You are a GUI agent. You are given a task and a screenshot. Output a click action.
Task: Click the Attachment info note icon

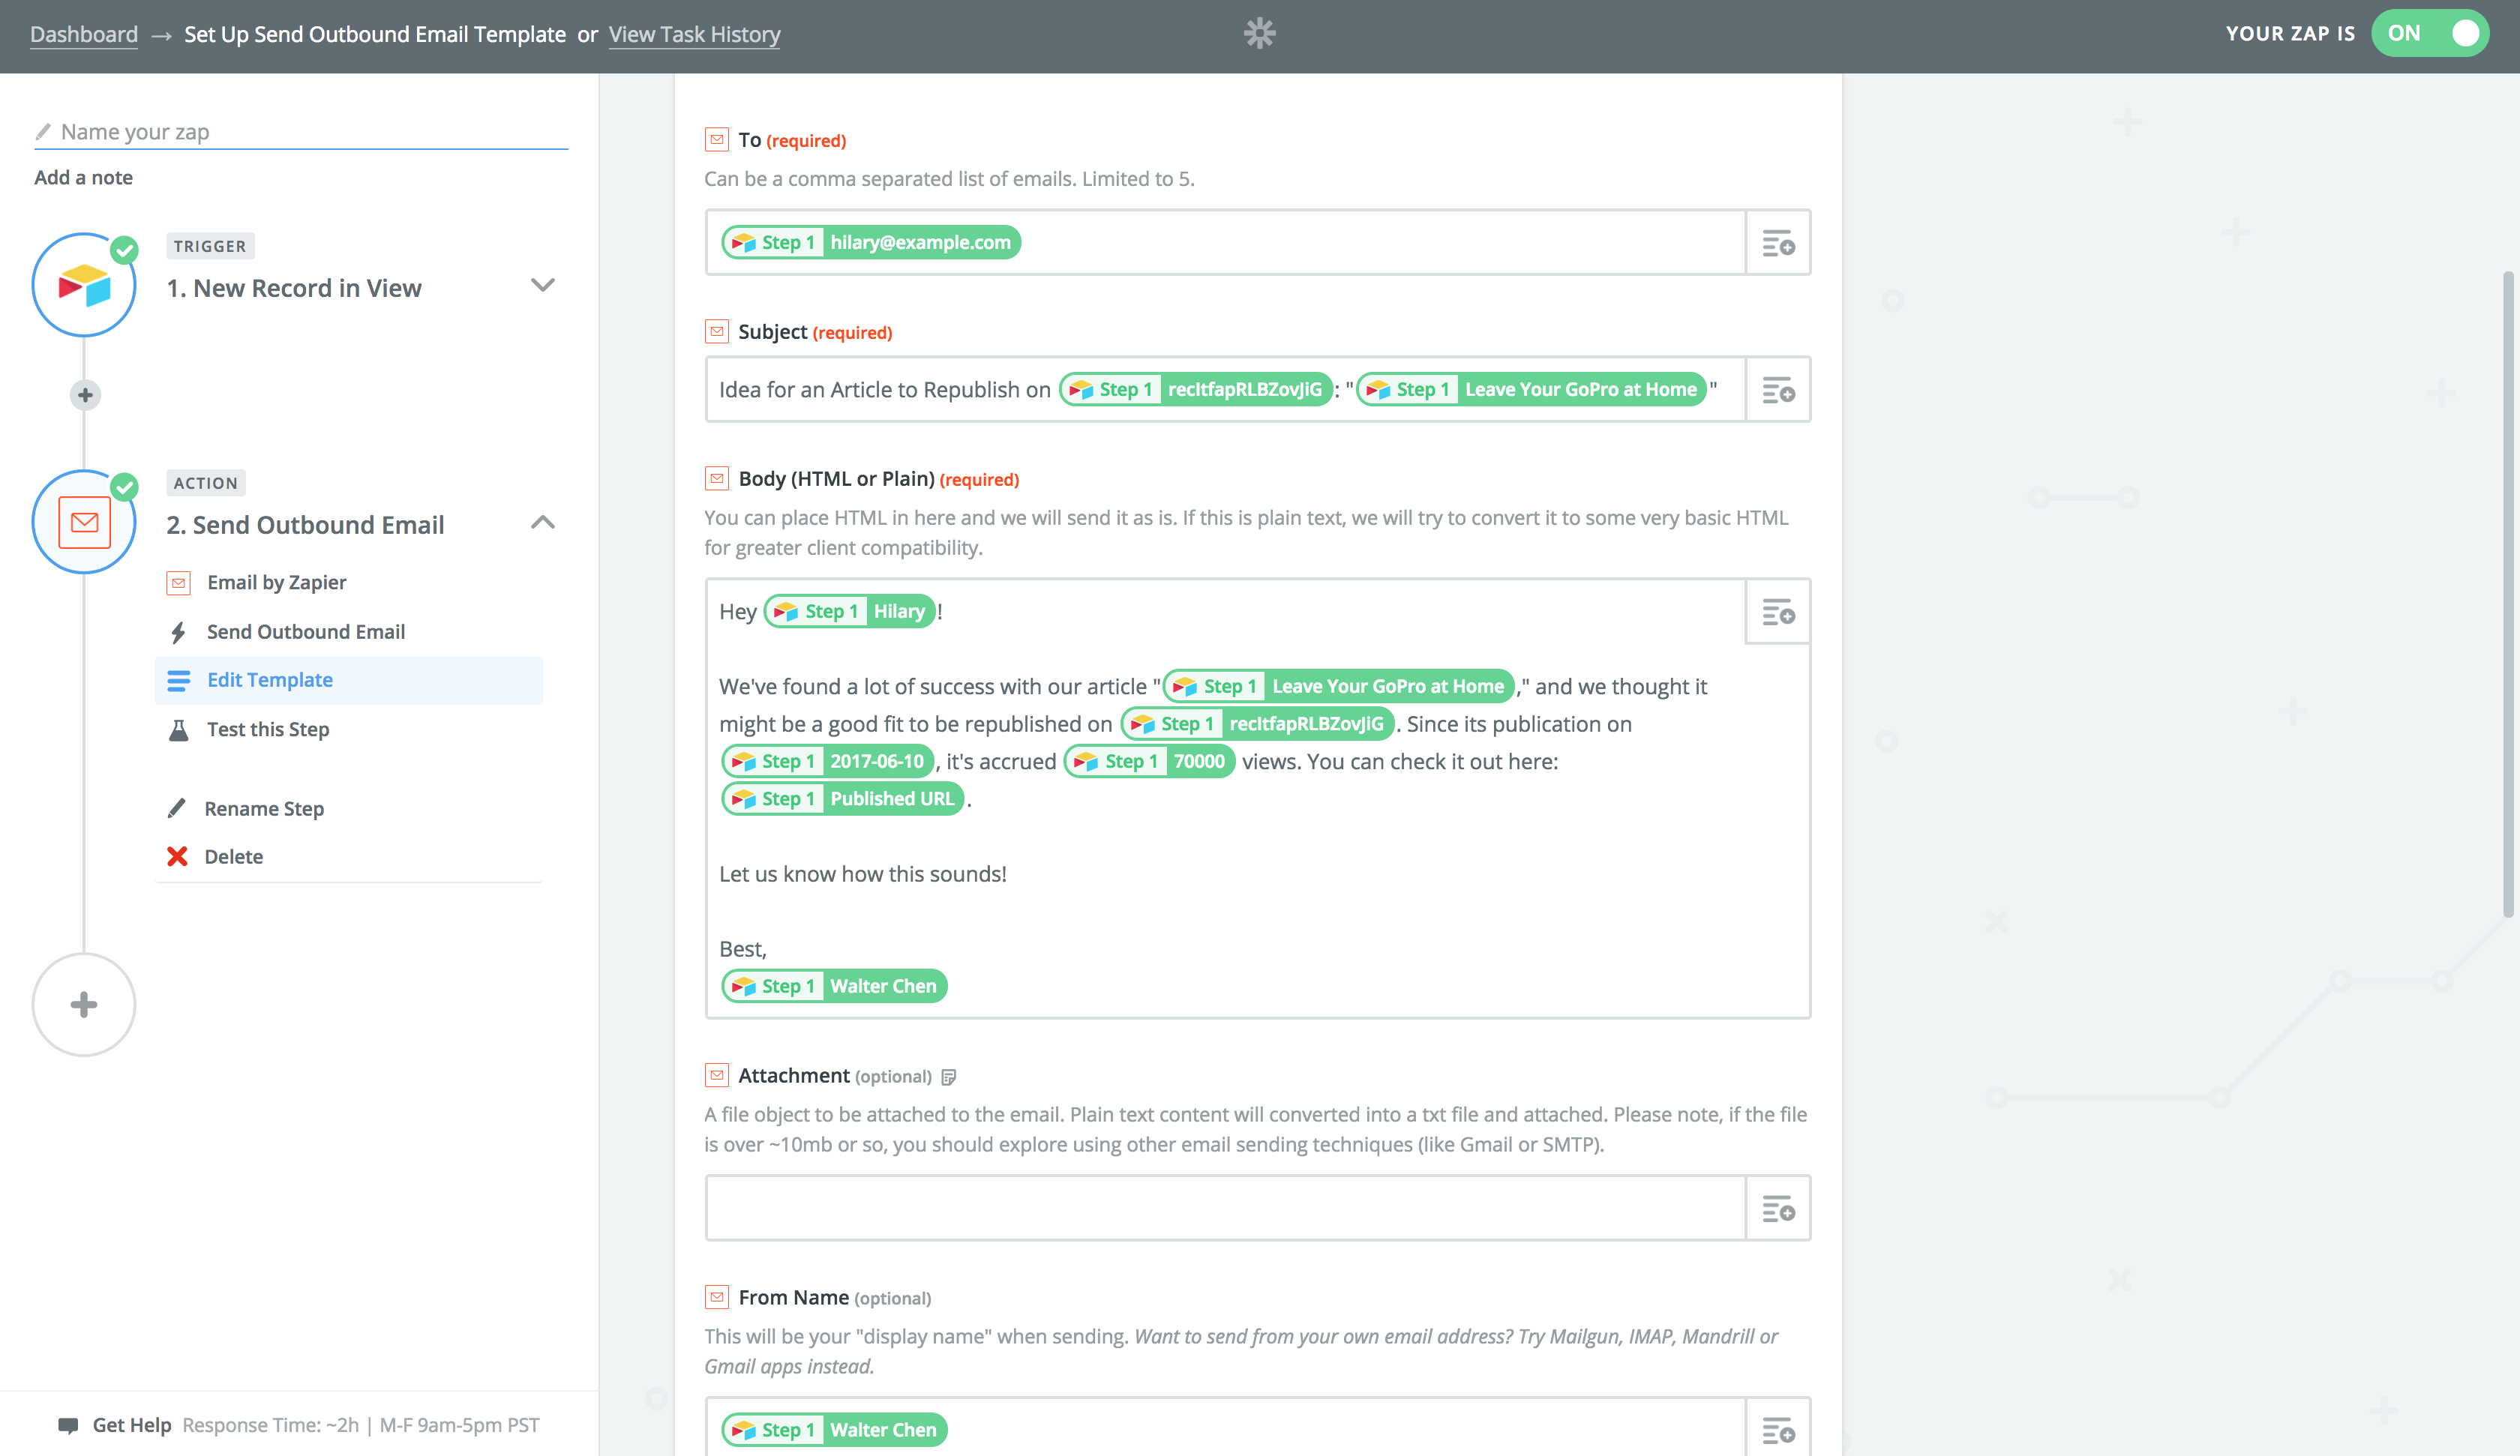(949, 1077)
